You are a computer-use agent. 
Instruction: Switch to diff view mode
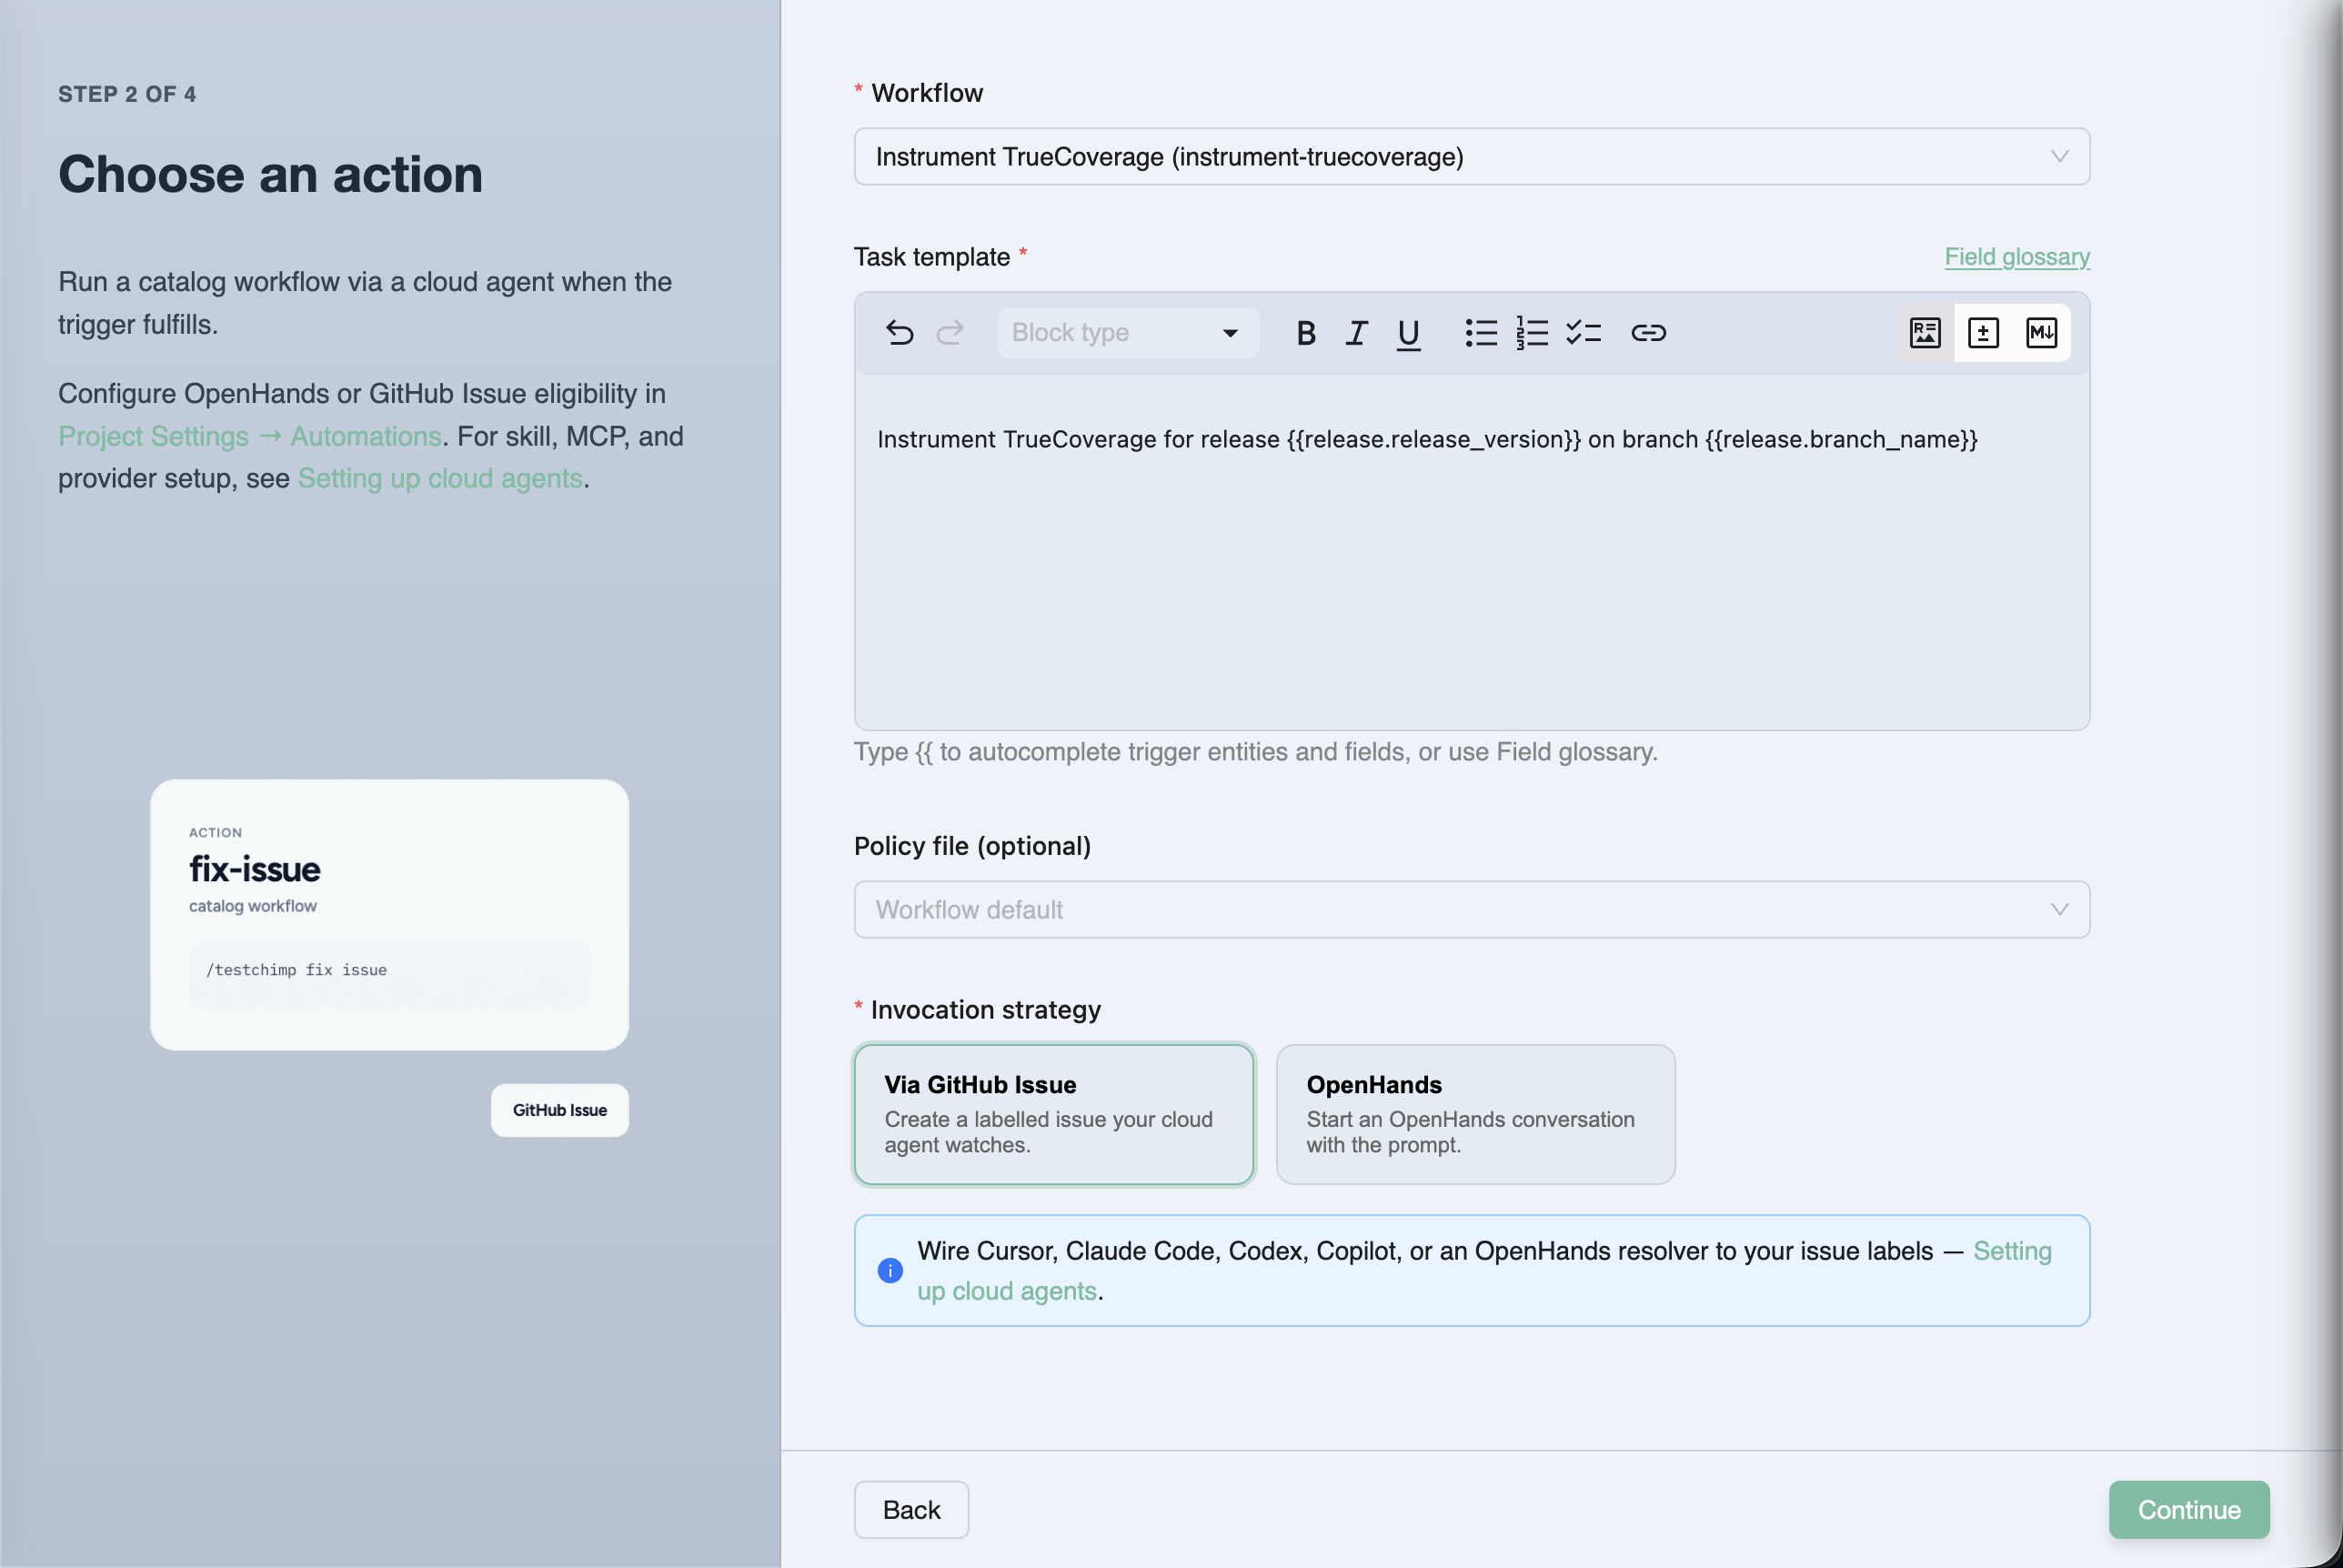coord(1983,333)
